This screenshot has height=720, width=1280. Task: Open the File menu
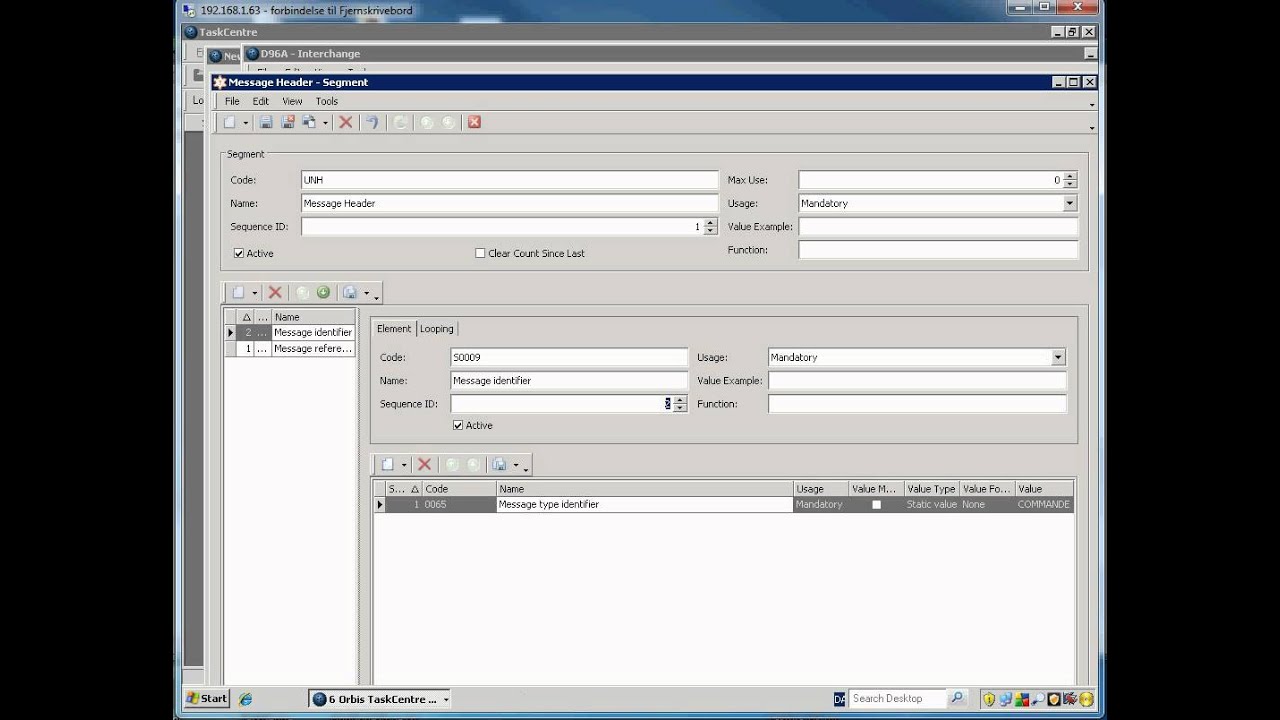(x=232, y=101)
